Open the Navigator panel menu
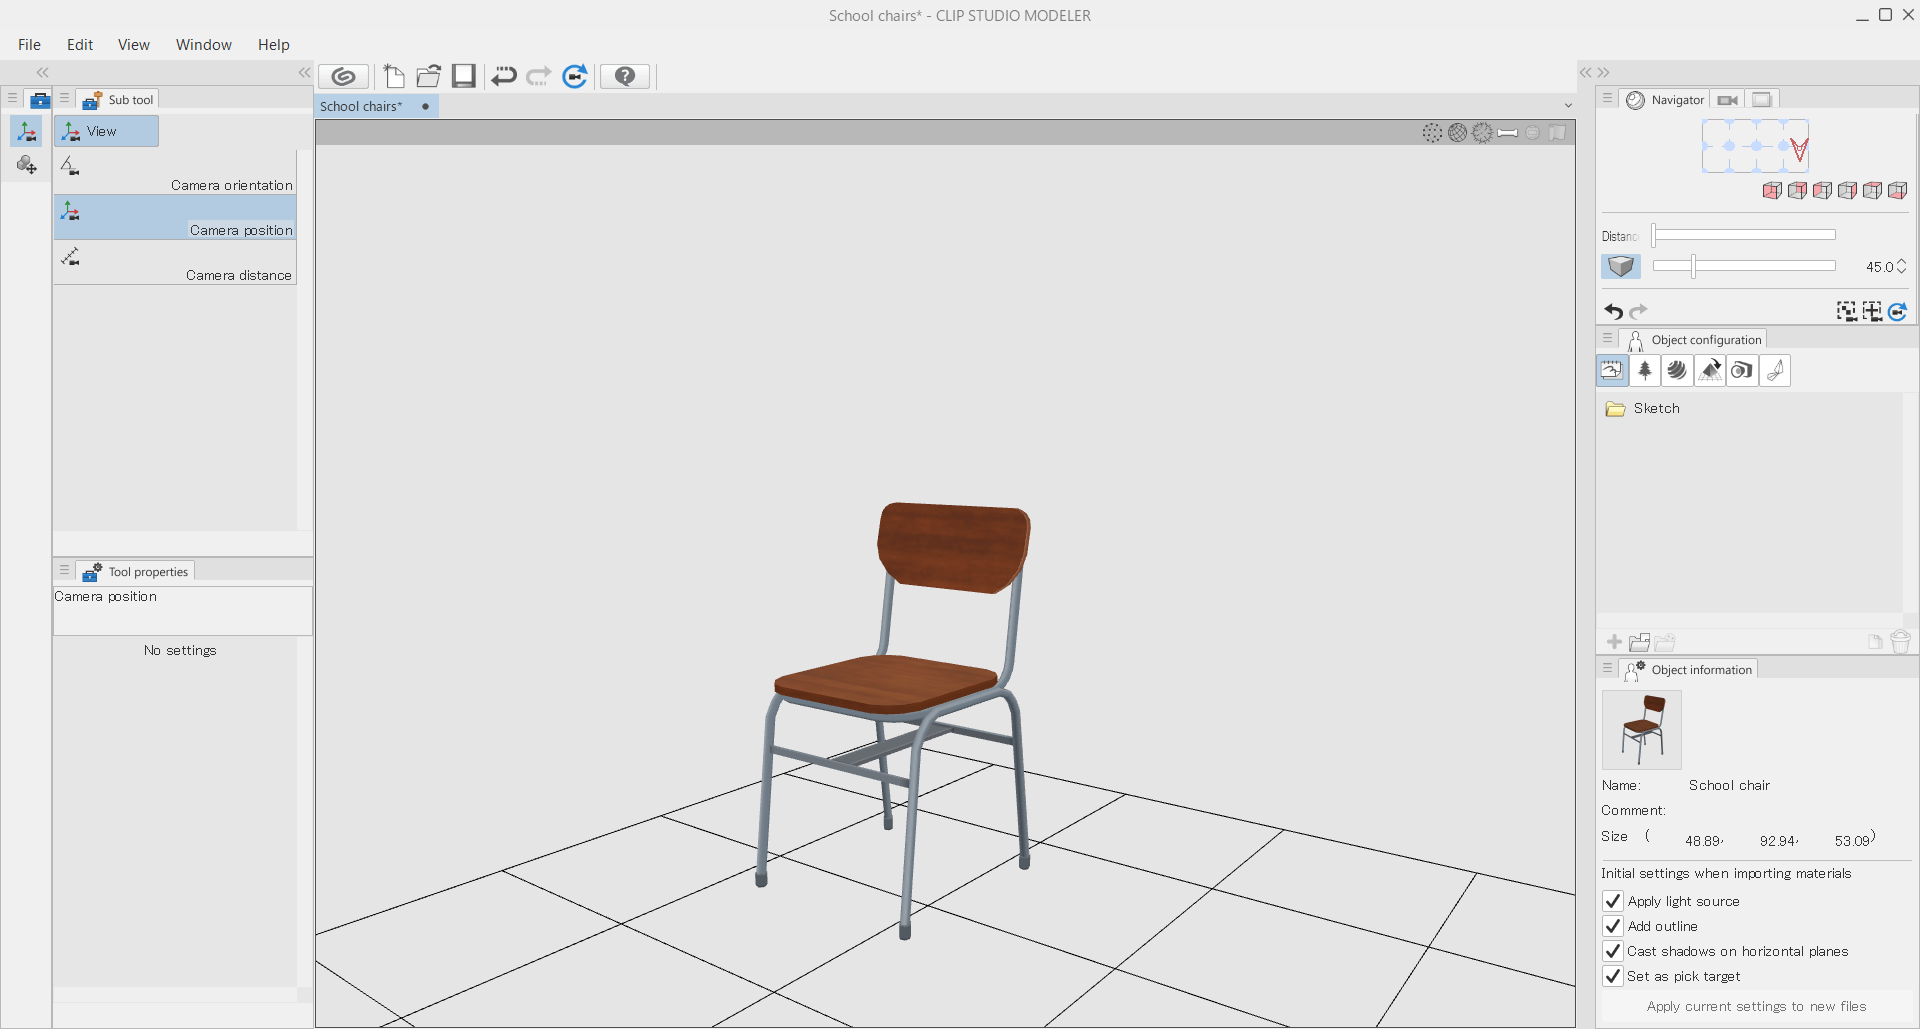This screenshot has height=1029, width=1920. click(x=1607, y=99)
